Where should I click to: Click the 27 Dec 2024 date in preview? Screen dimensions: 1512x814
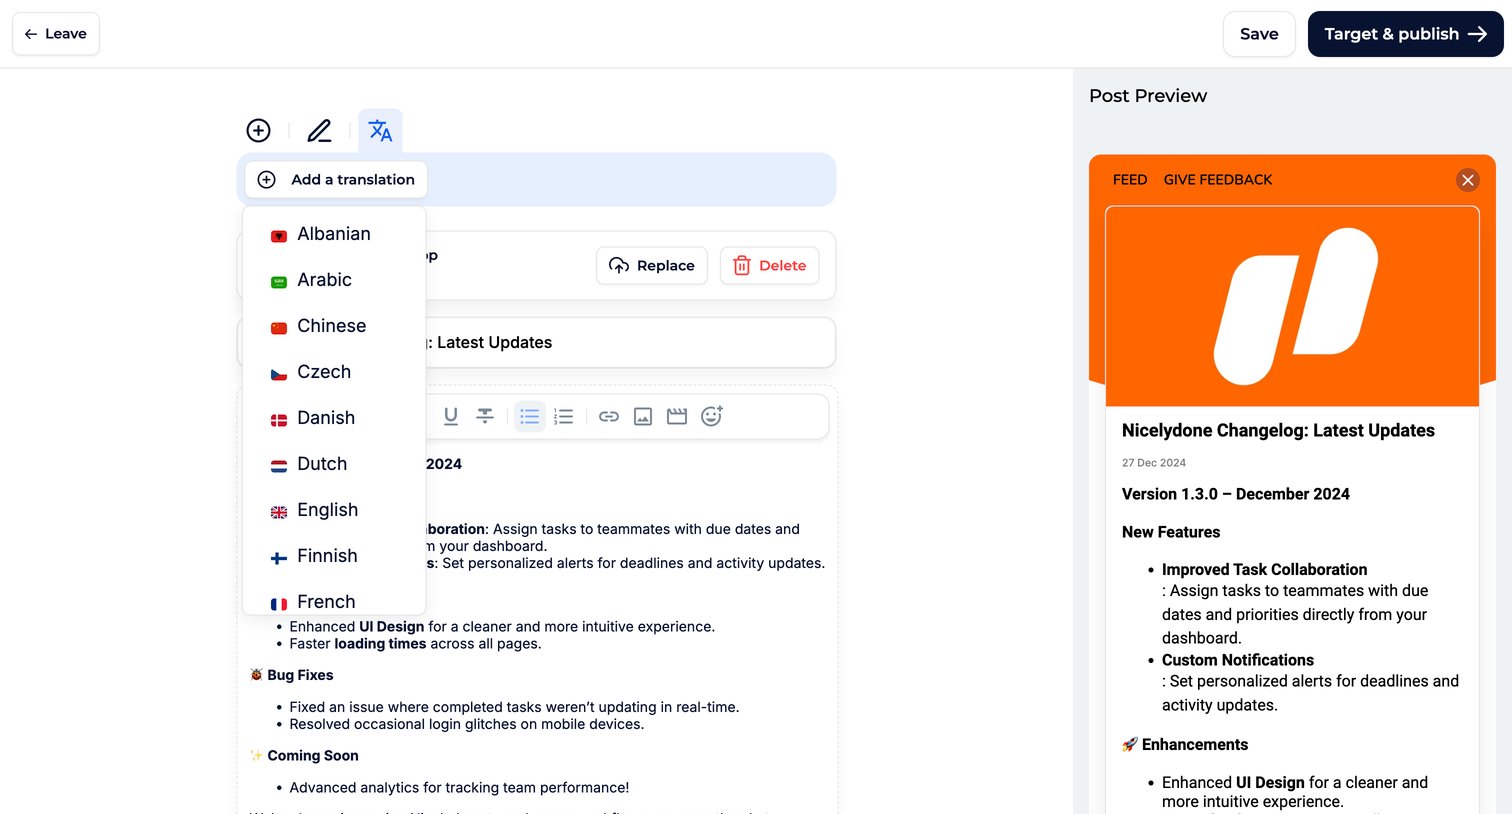tap(1154, 463)
